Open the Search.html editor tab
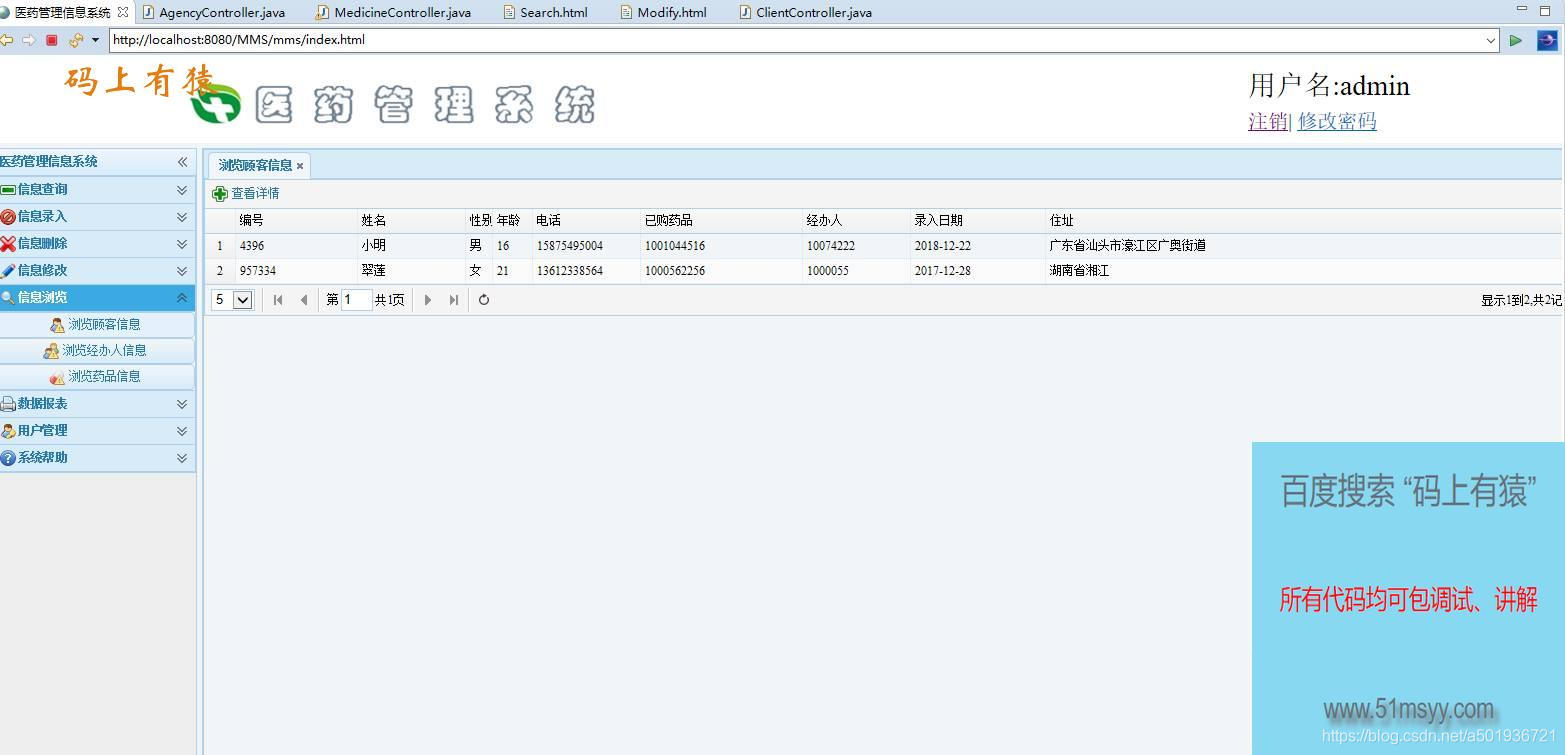 pos(545,12)
